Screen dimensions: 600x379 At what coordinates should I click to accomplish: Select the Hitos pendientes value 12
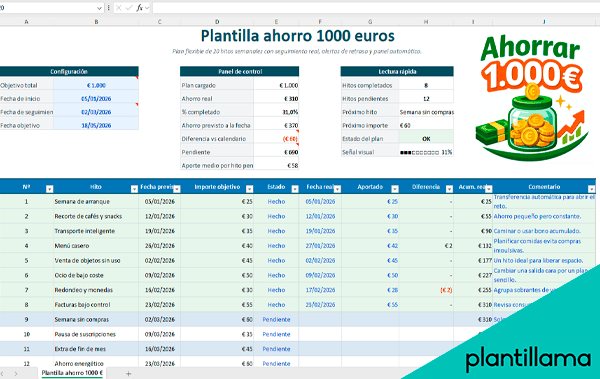pyautogui.click(x=426, y=99)
